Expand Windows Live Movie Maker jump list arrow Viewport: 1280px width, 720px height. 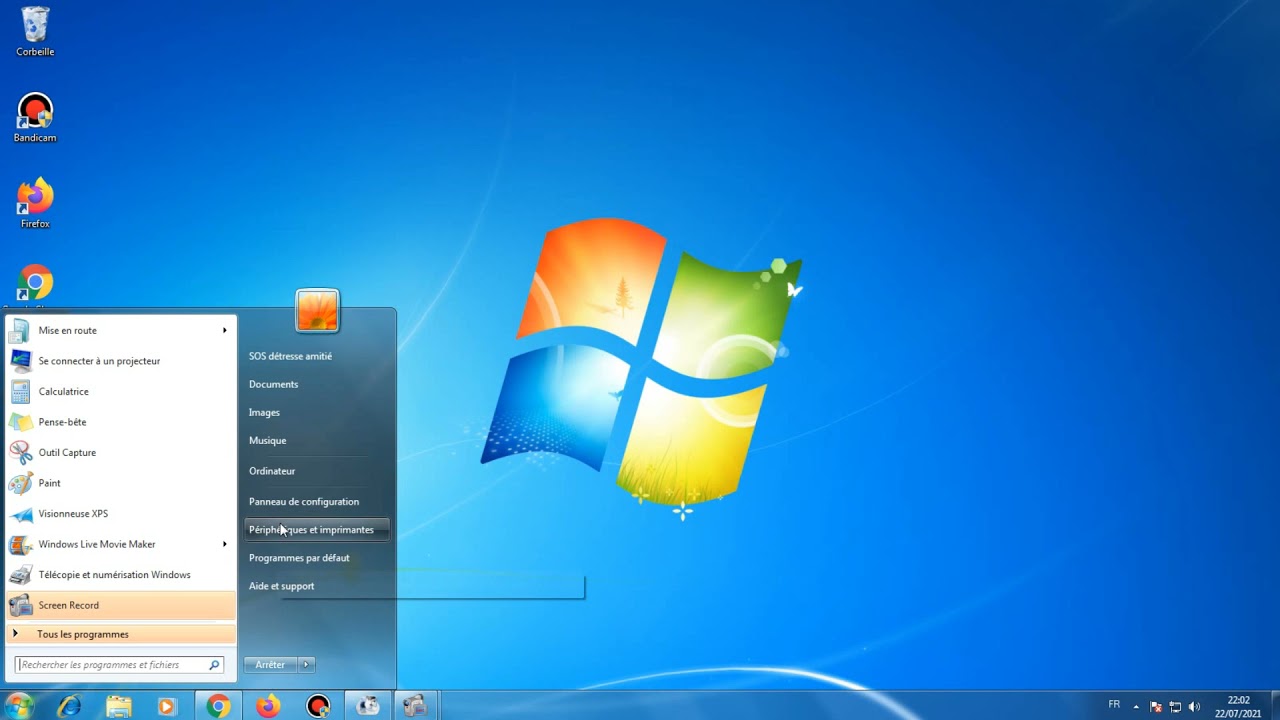coord(225,544)
